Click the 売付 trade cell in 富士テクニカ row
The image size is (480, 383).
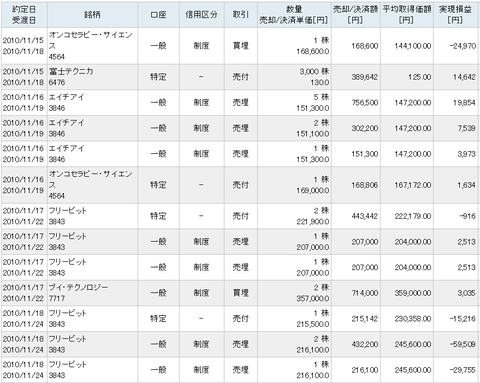pos(241,77)
